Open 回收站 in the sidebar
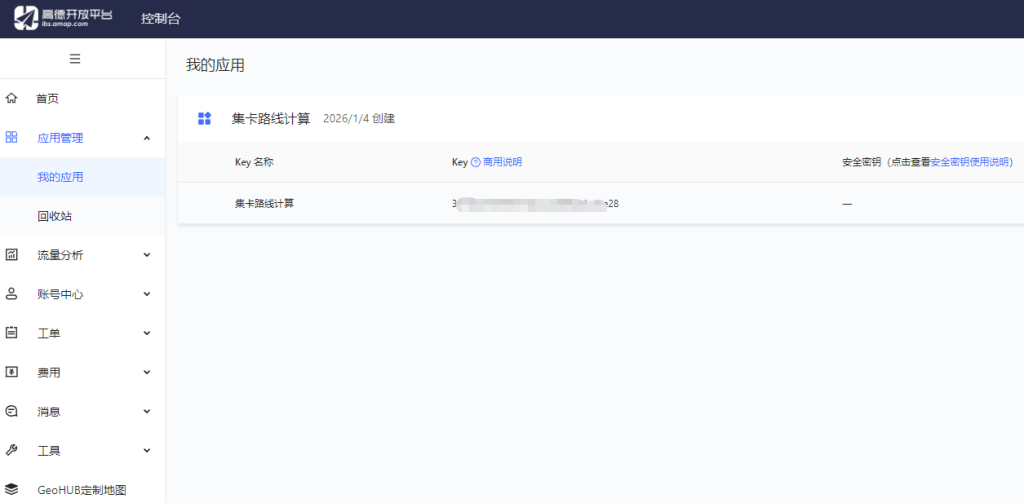The width and height of the screenshot is (1024, 503). 54,216
